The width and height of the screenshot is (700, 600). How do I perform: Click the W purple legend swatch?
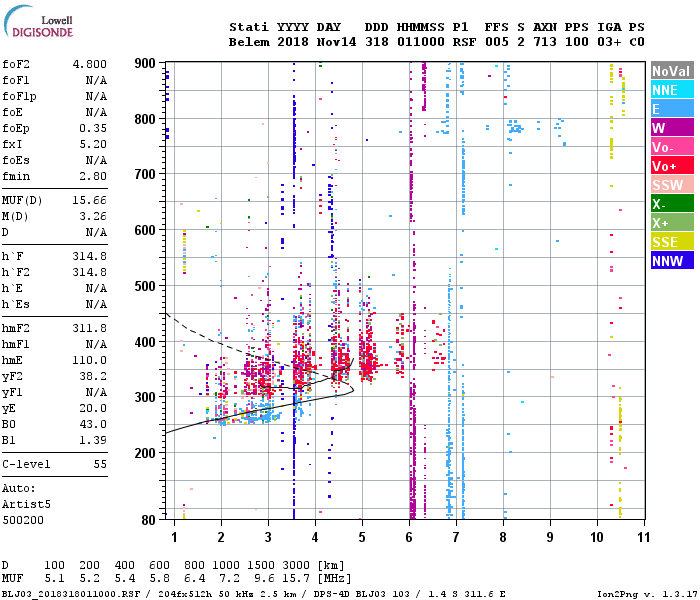[x=672, y=128]
